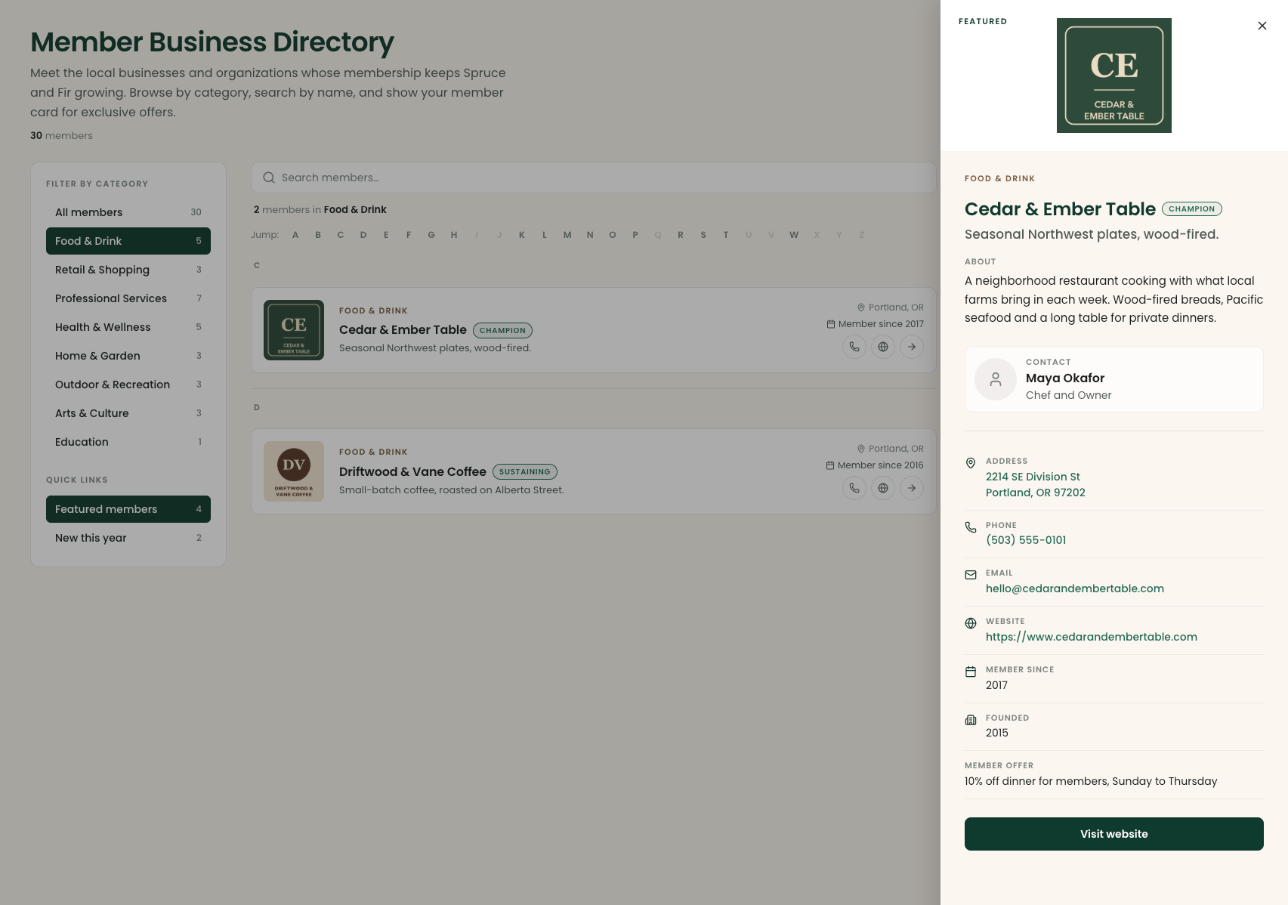Image resolution: width=1288 pixels, height=905 pixels.
Task: Click the website globe icon on Cedar & Ember Table card
Action: 883,347
